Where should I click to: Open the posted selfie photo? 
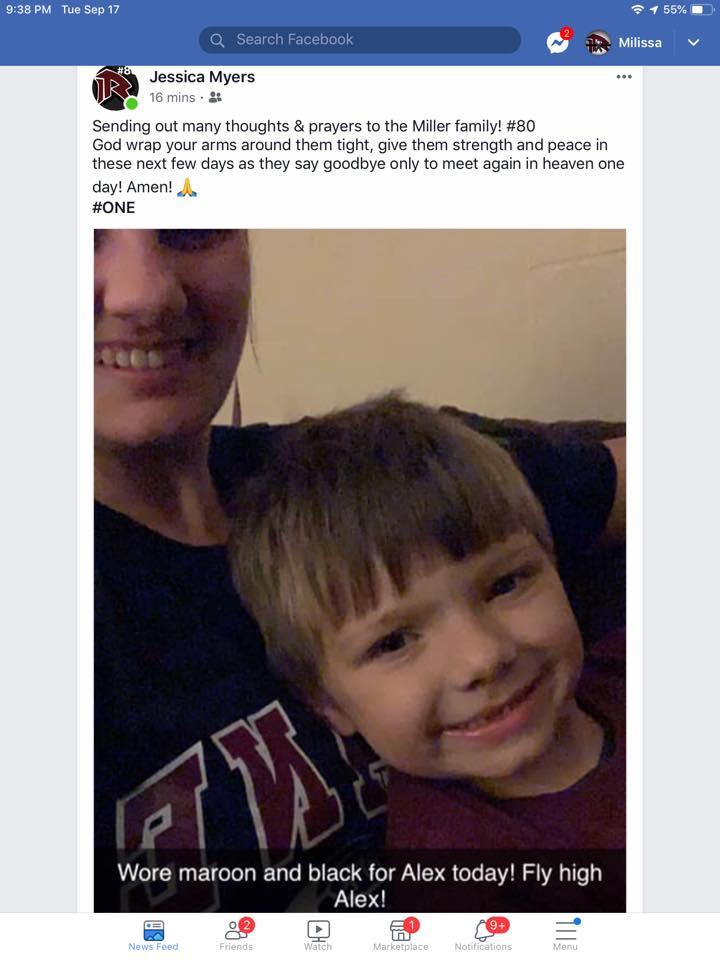click(x=360, y=571)
